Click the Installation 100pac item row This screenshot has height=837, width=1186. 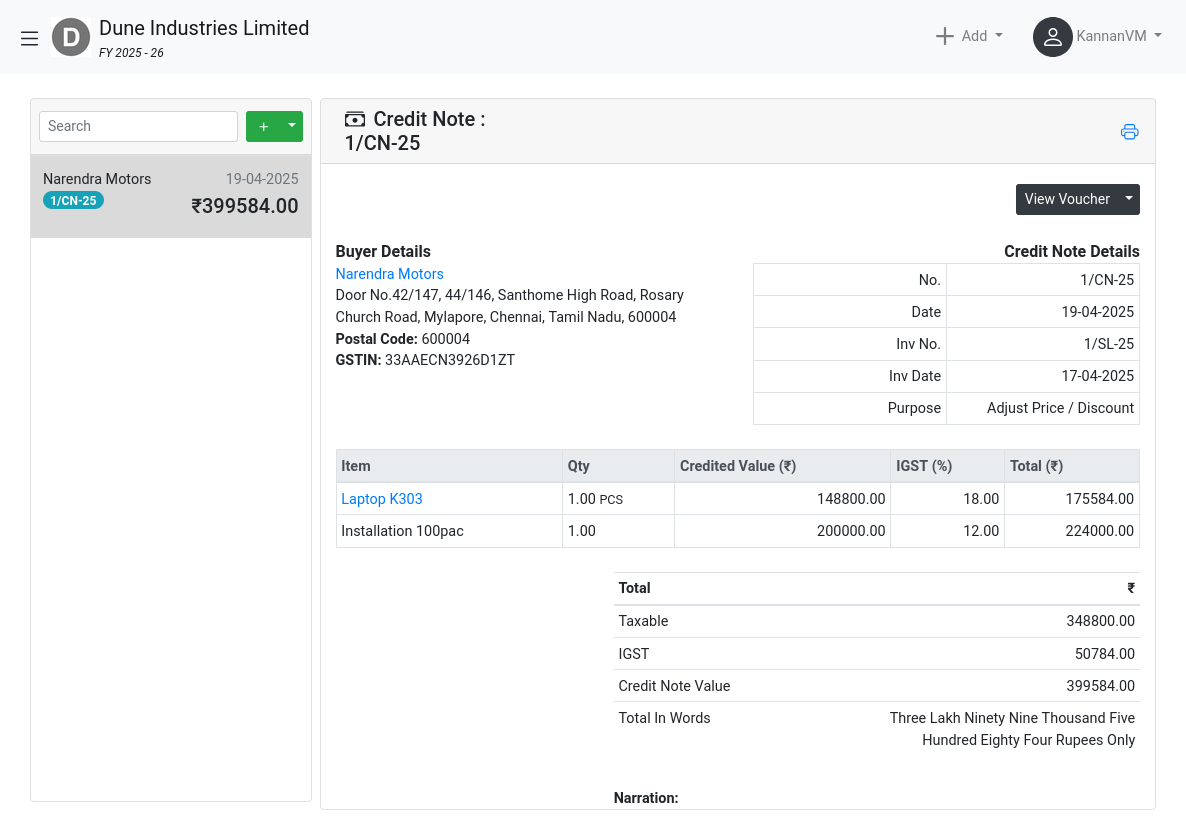[x=737, y=531]
